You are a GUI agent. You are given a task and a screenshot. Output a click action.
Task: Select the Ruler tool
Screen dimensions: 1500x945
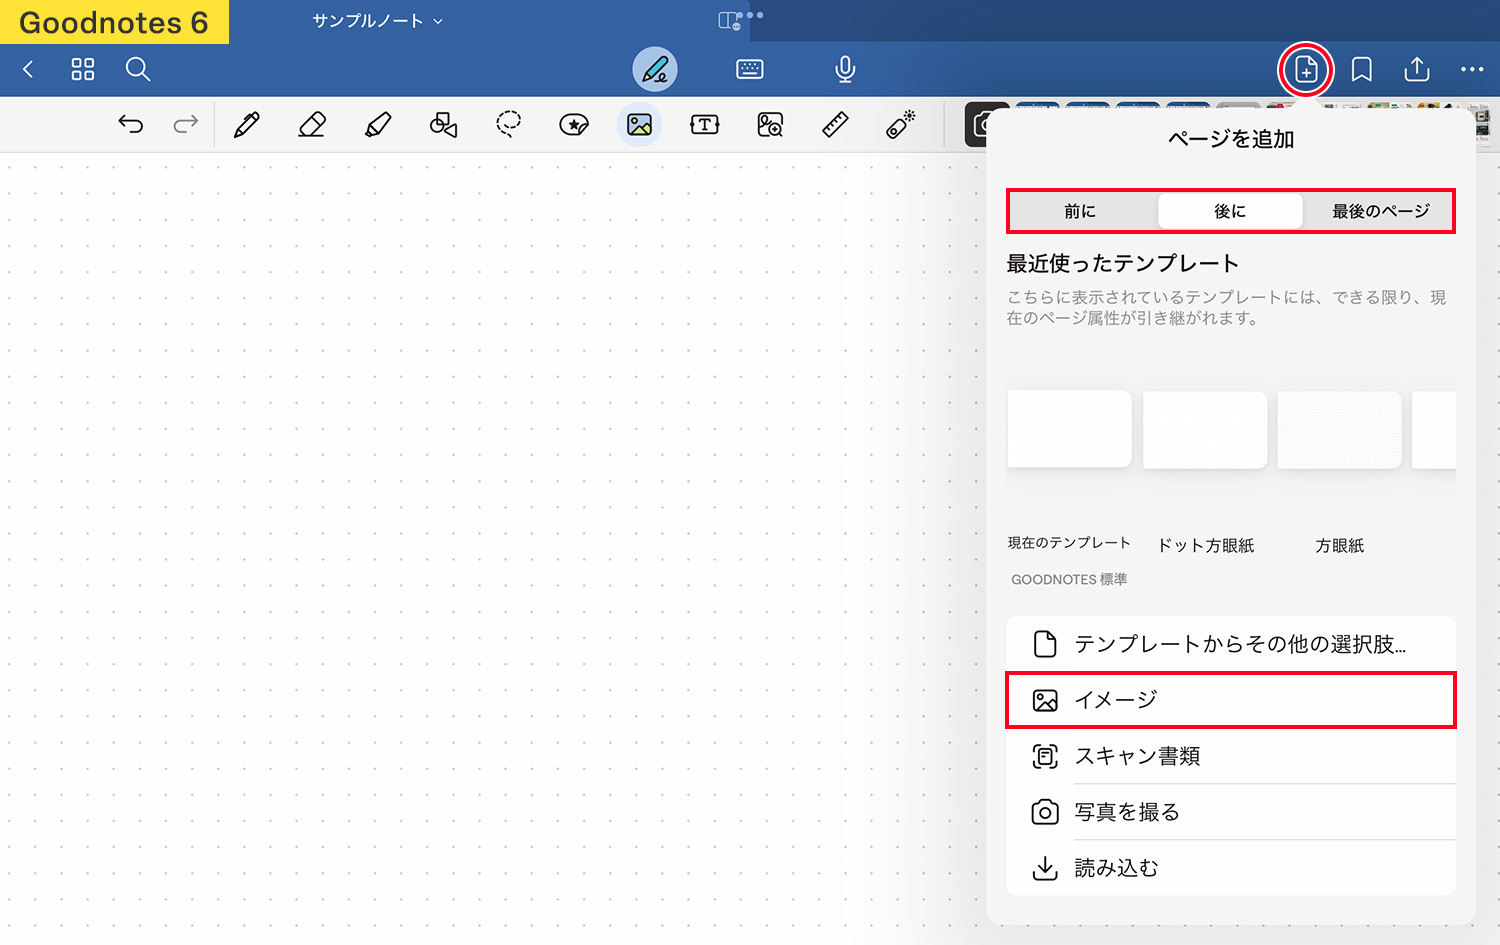coord(835,124)
